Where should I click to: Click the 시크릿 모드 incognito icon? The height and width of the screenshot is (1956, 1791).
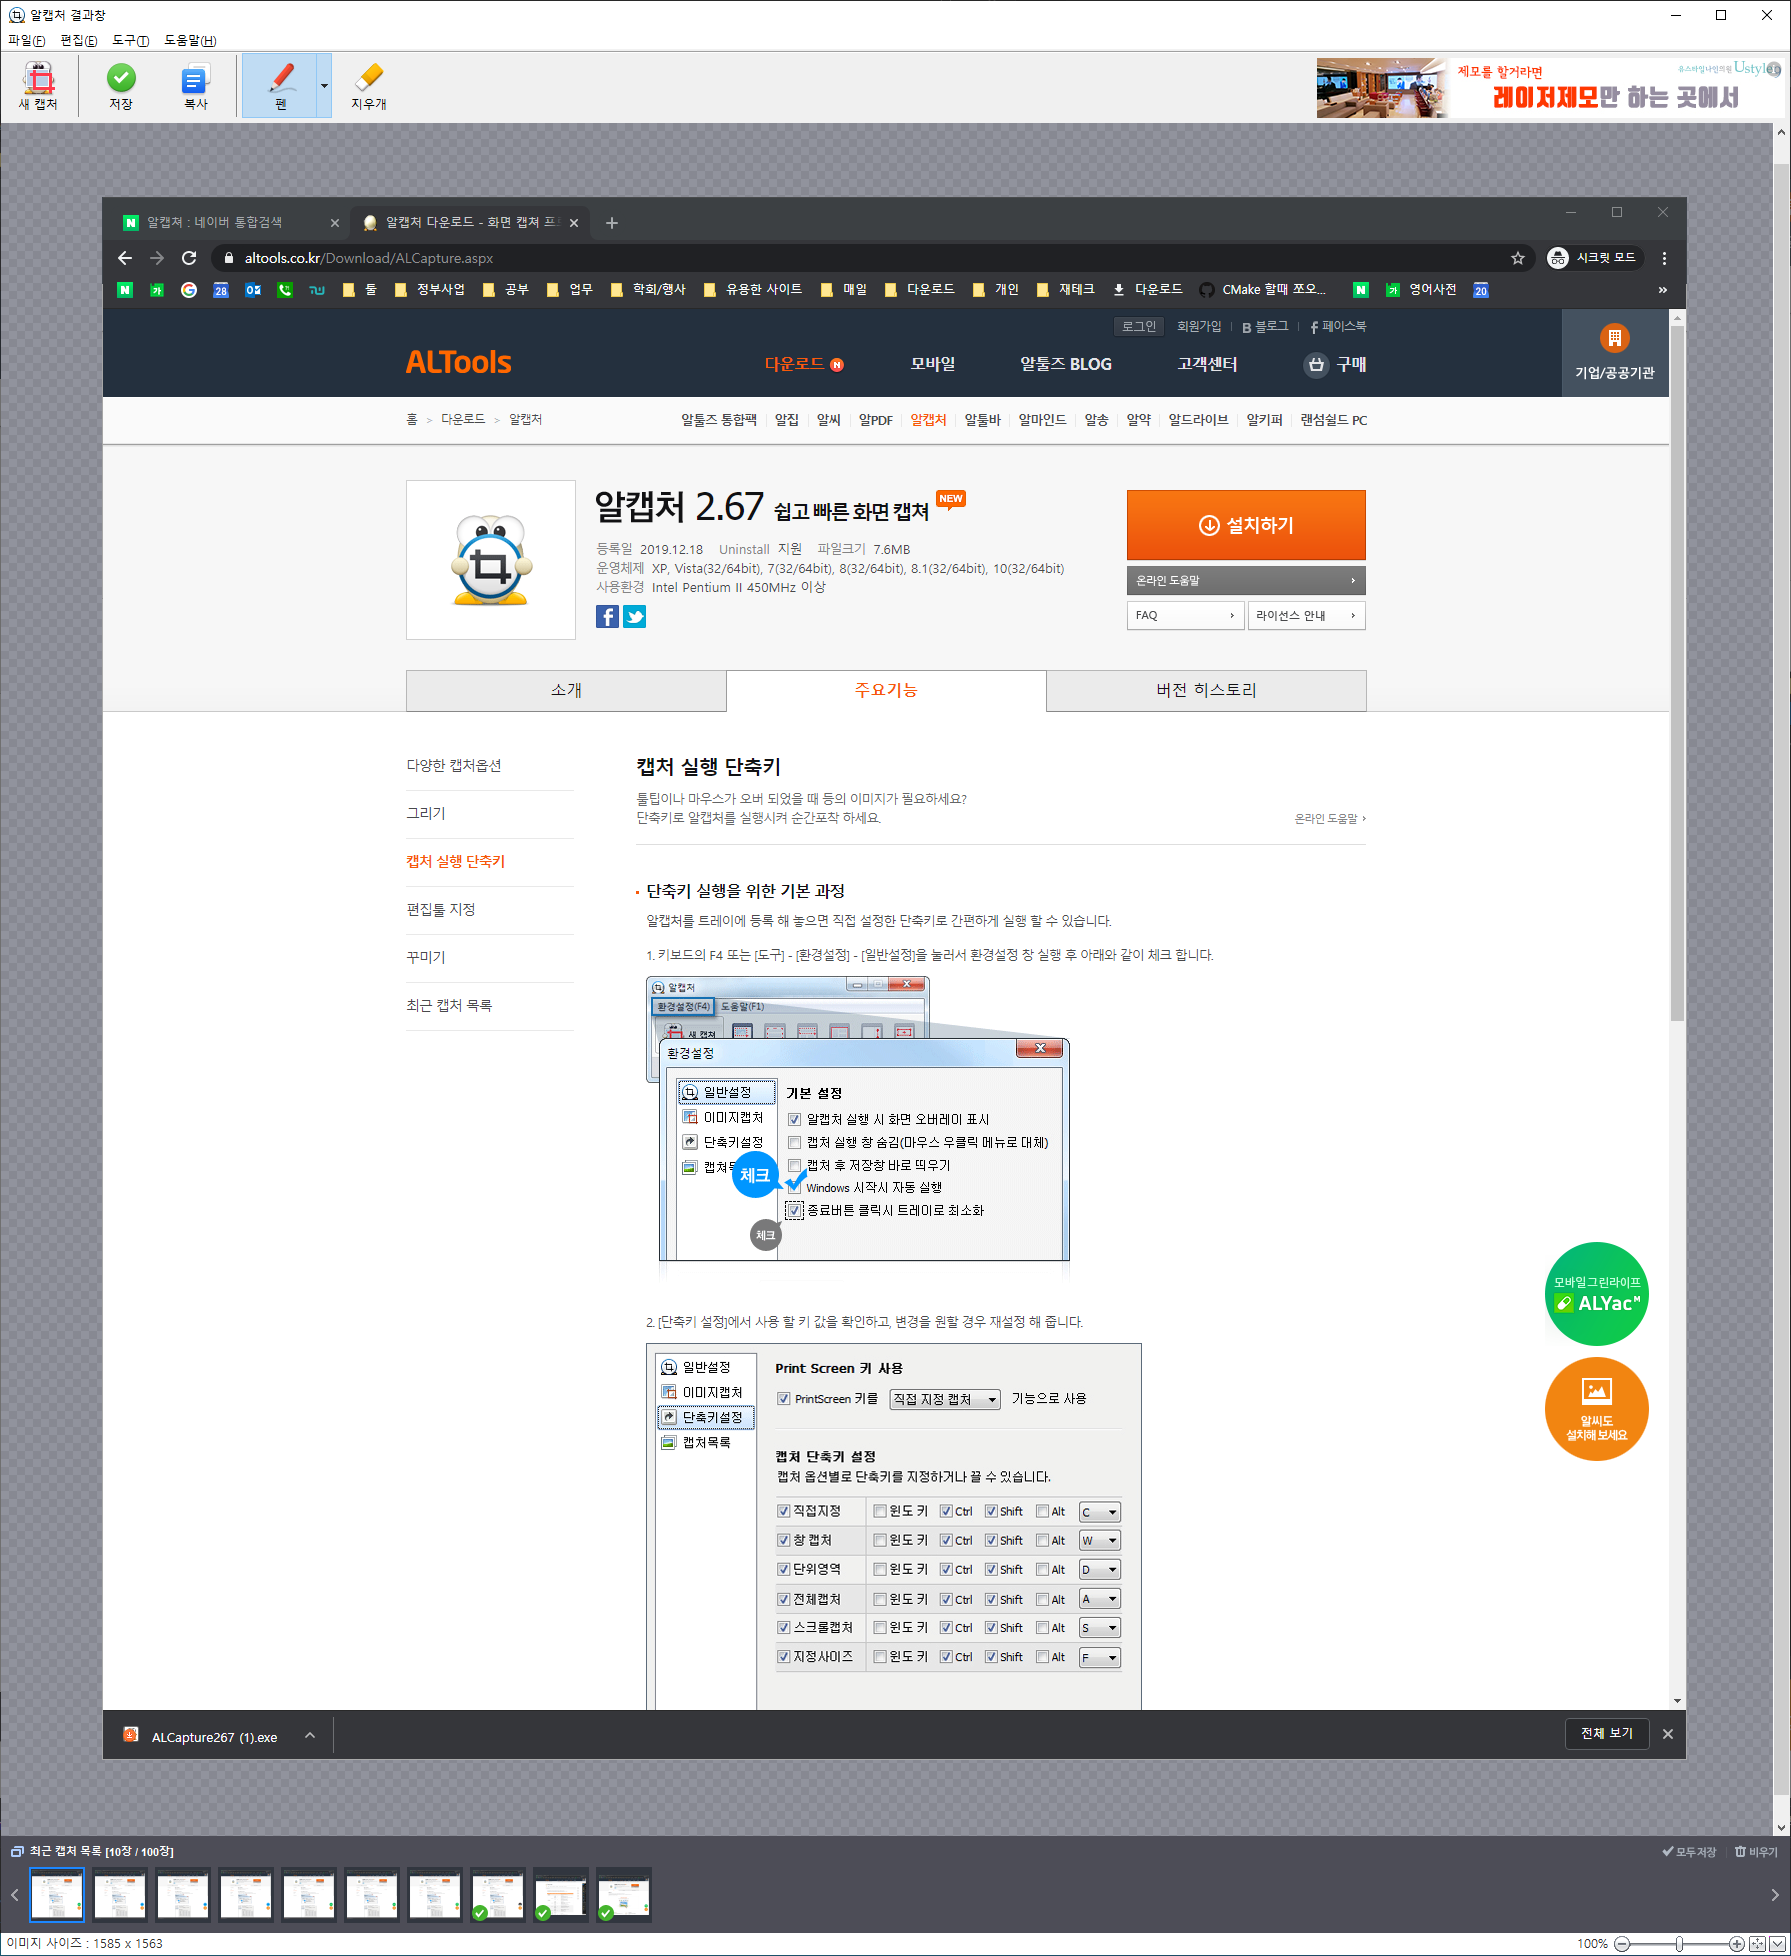1558,258
